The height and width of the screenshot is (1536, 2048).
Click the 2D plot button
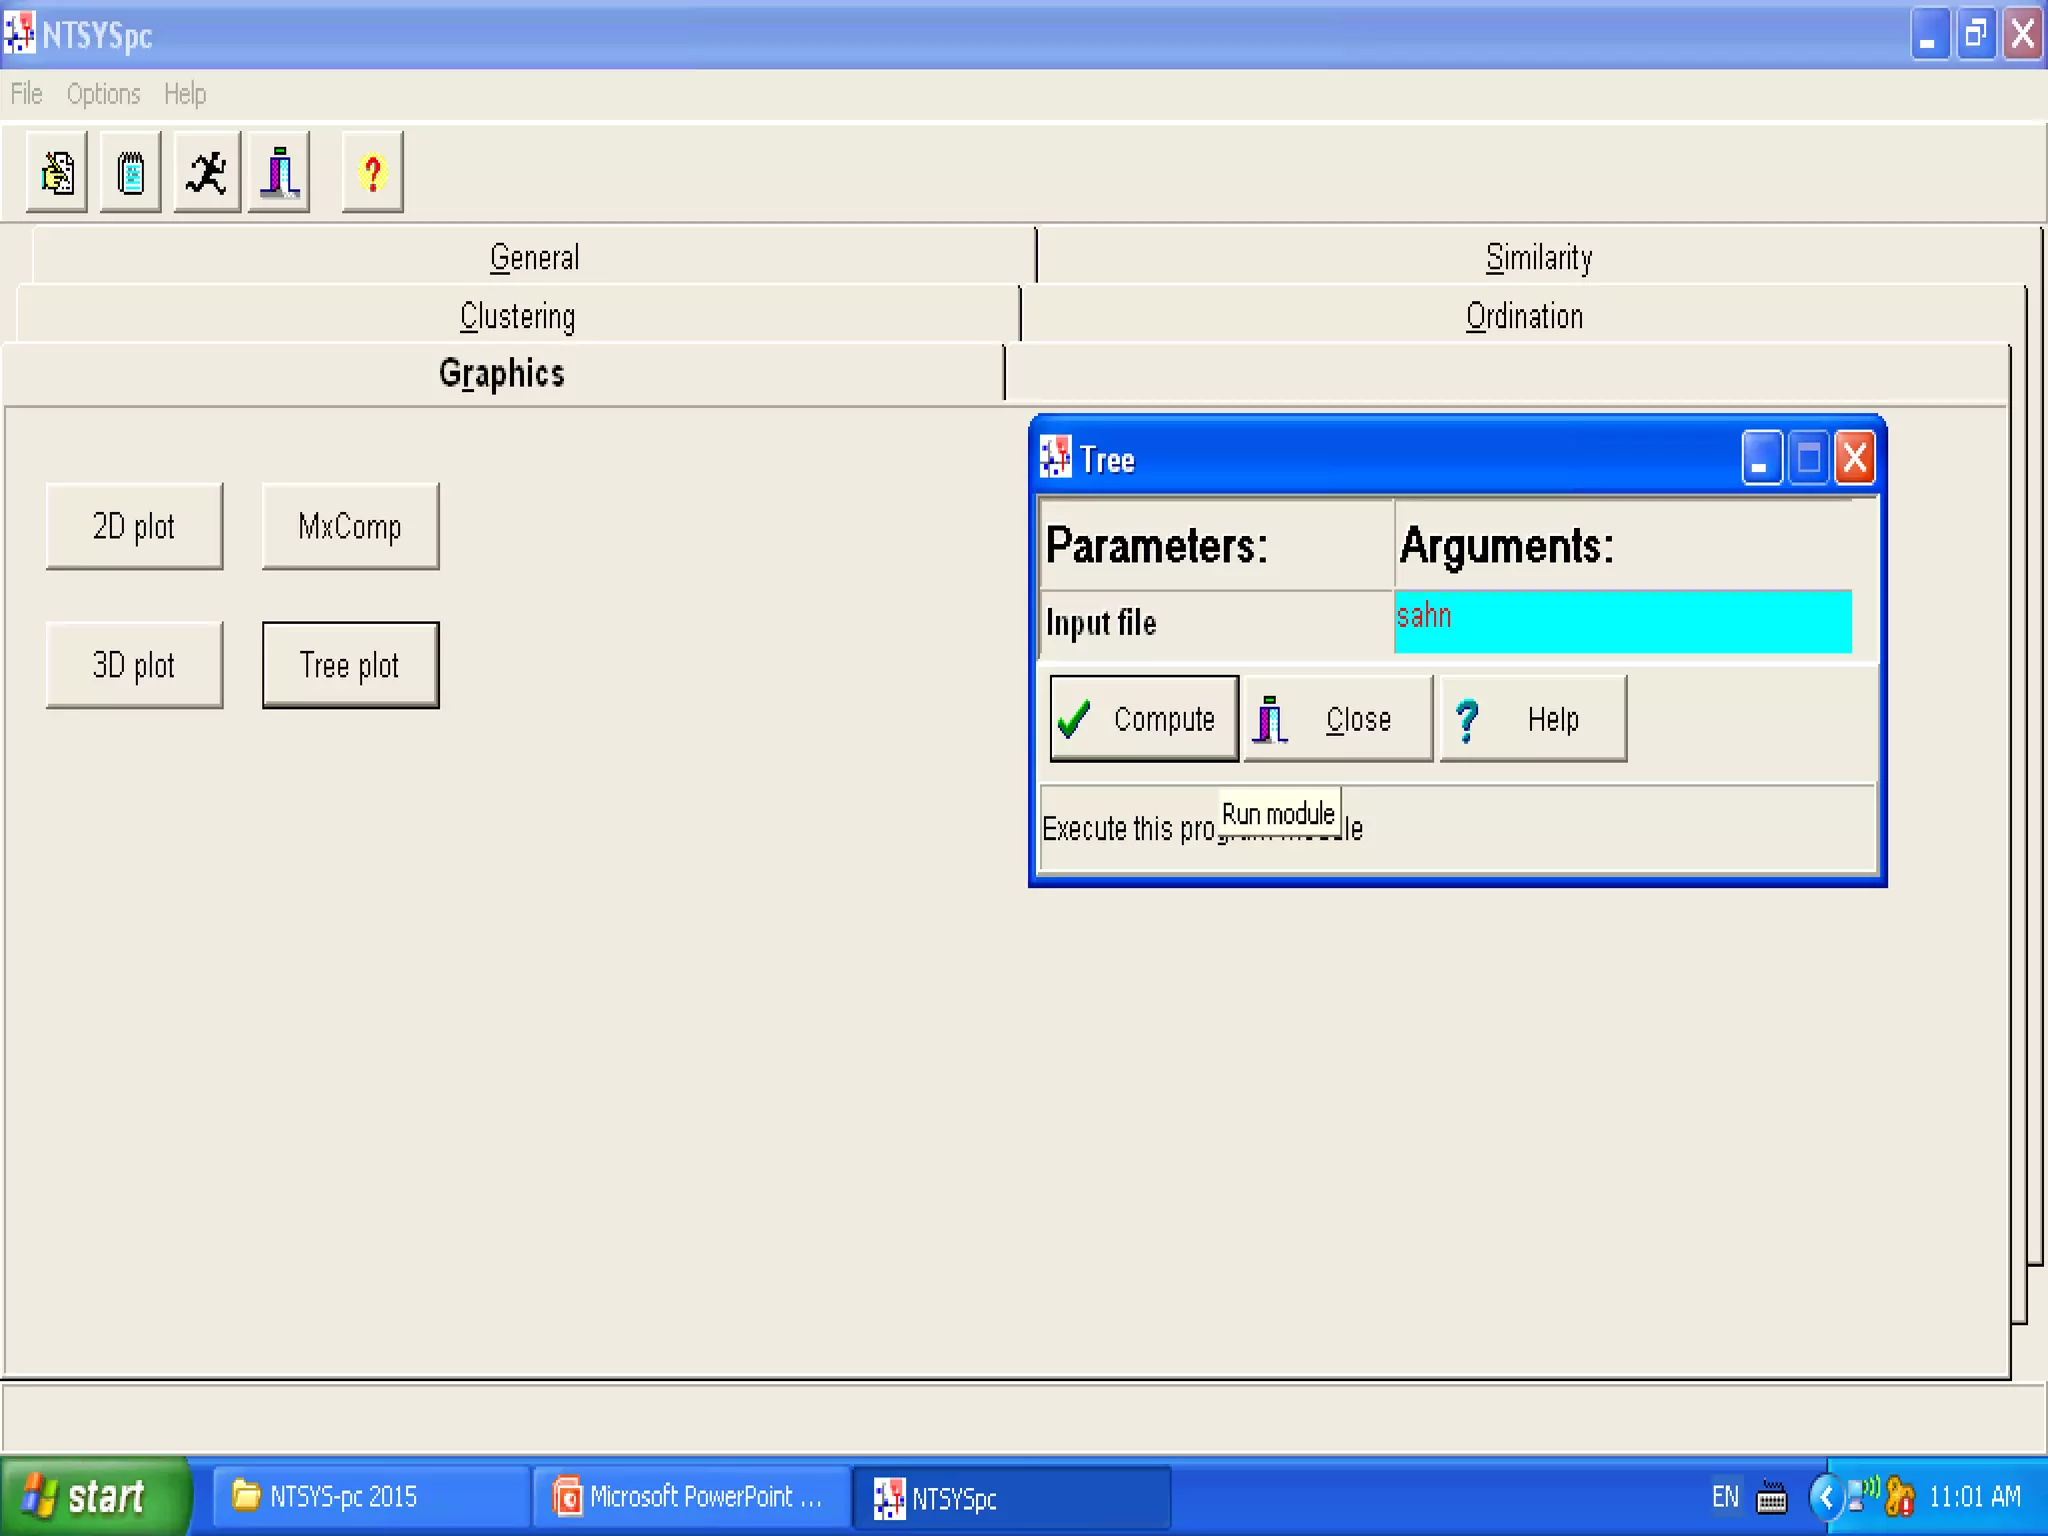134,527
